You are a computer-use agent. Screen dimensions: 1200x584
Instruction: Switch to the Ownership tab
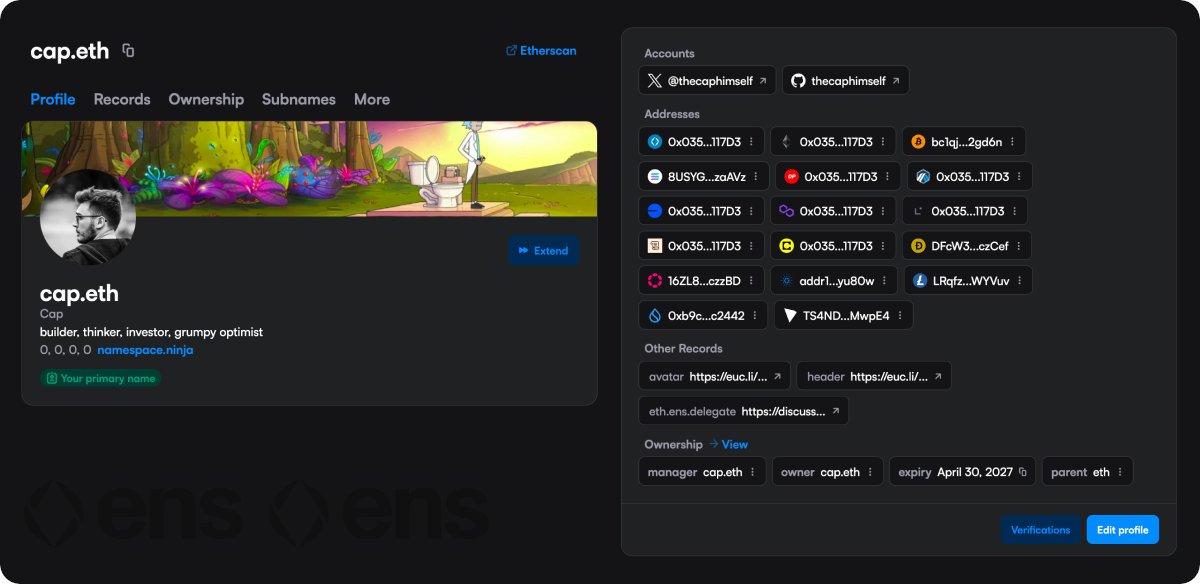(x=206, y=99)
